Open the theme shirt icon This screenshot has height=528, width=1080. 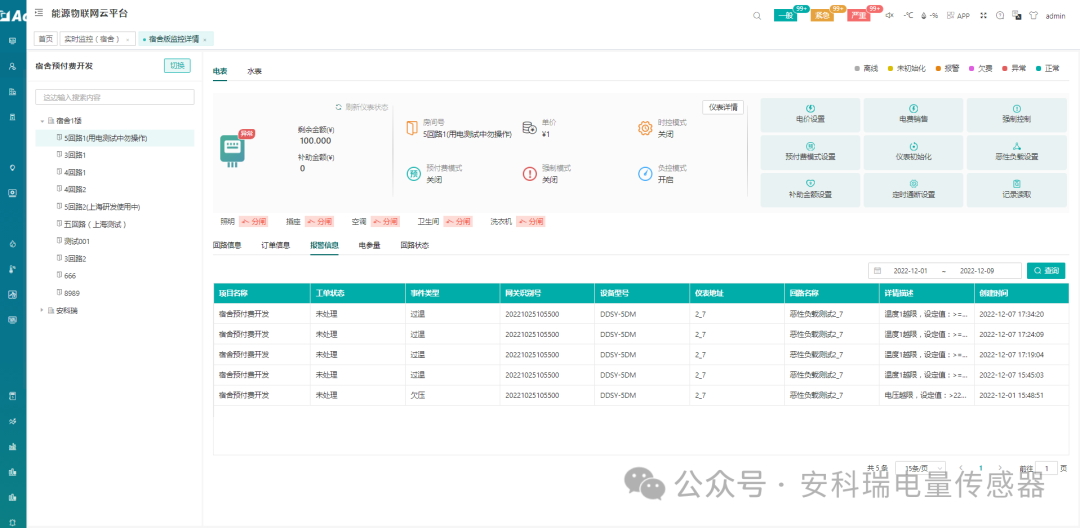pos(1032,15)
